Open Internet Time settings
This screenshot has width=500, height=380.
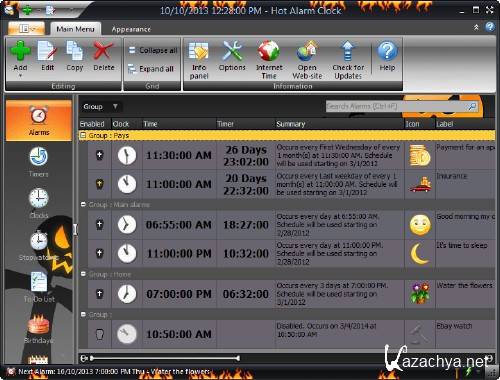tap(269, 60)
